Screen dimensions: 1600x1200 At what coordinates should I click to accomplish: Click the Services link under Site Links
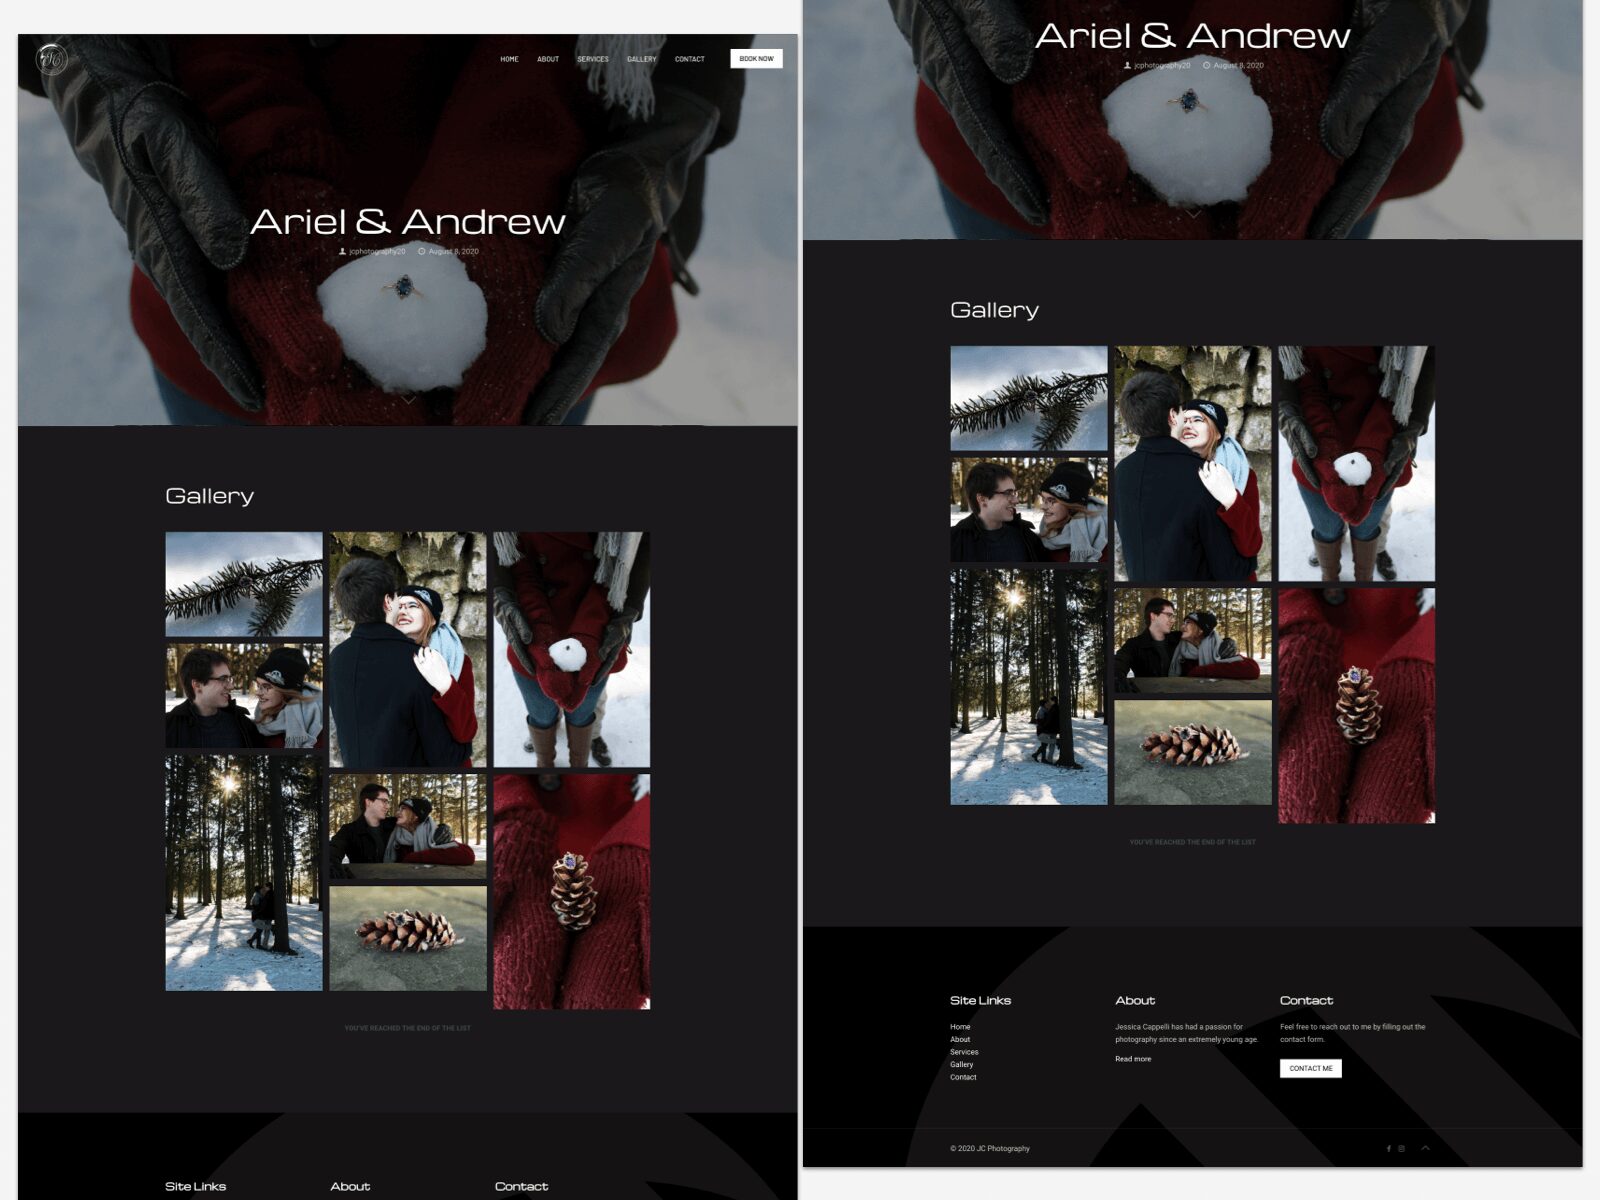coord(964,1052)
